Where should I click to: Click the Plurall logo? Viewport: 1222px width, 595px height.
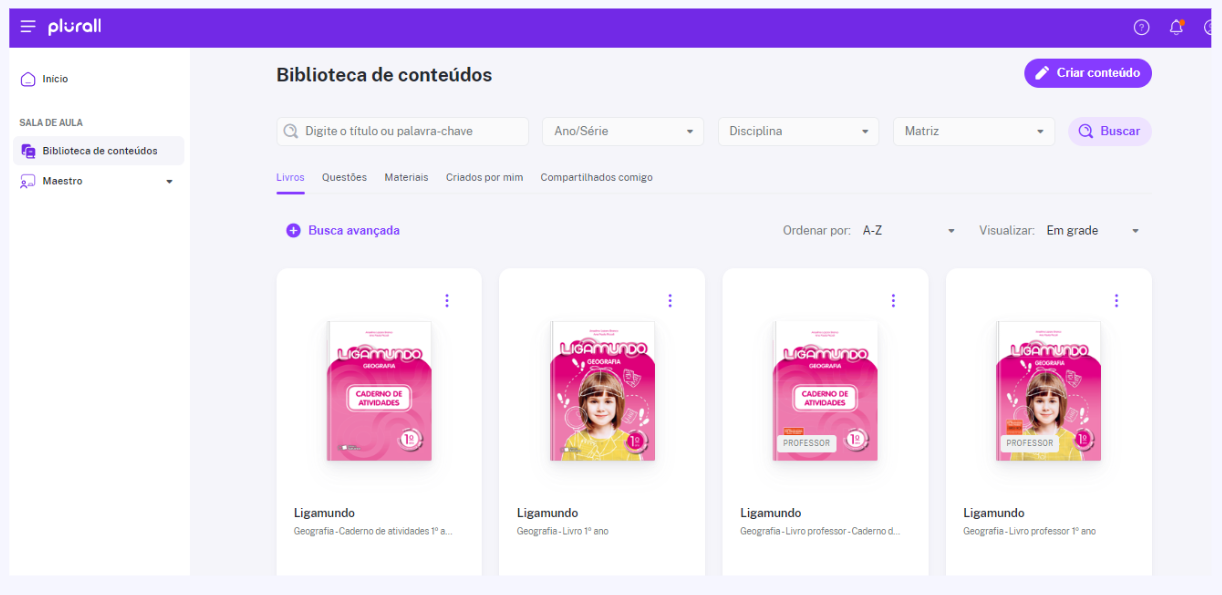pyautogui.click(x=74, y=27)
